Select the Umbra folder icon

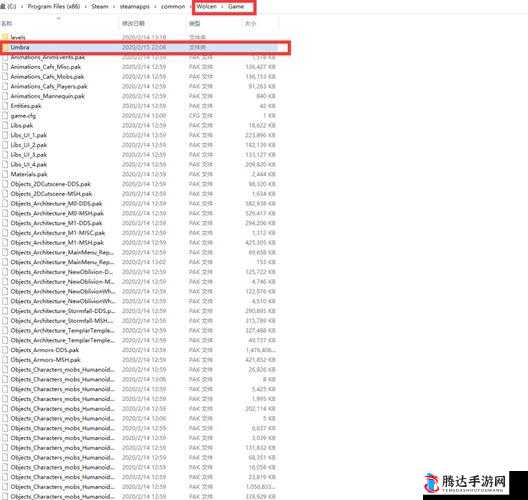5,47
